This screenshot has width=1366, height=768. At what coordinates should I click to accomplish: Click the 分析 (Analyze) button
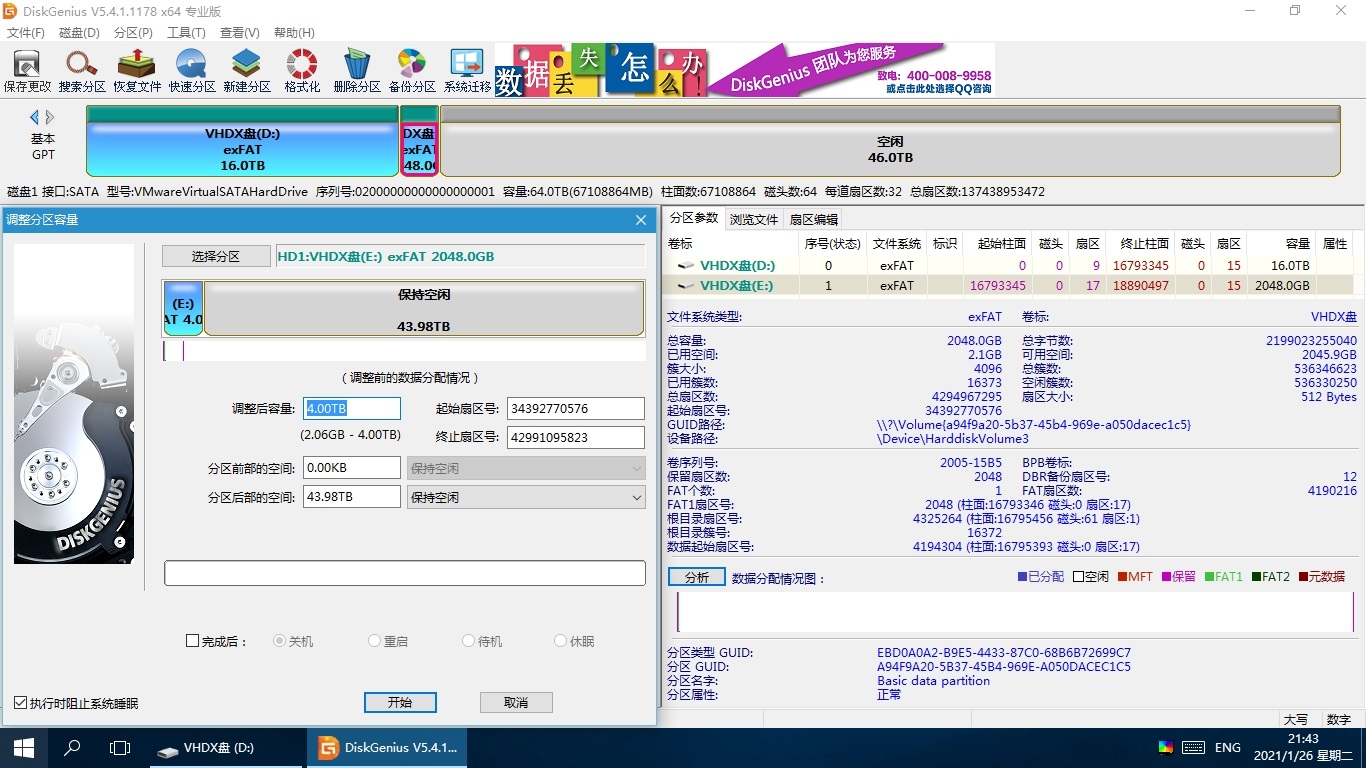point(697,577)
